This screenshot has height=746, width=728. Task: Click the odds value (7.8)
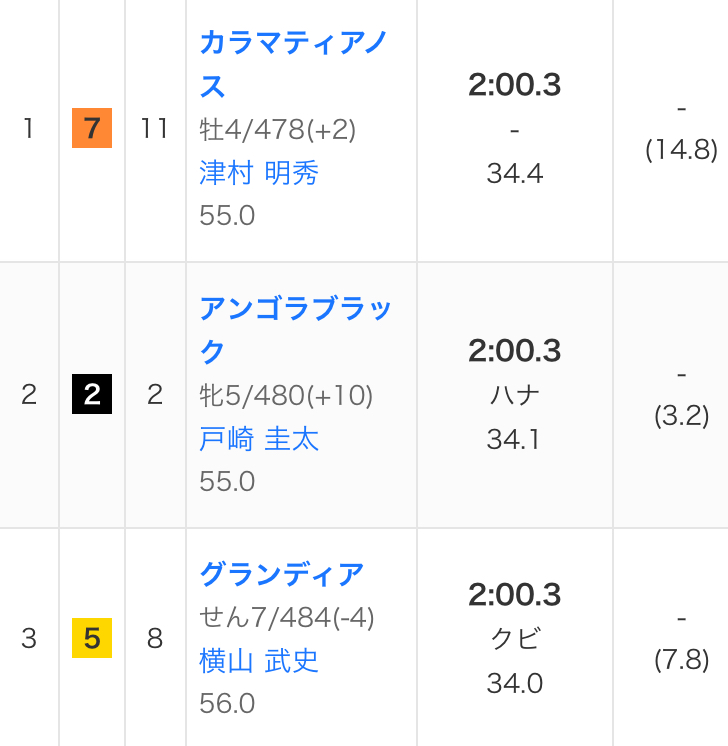click(681, 660)
